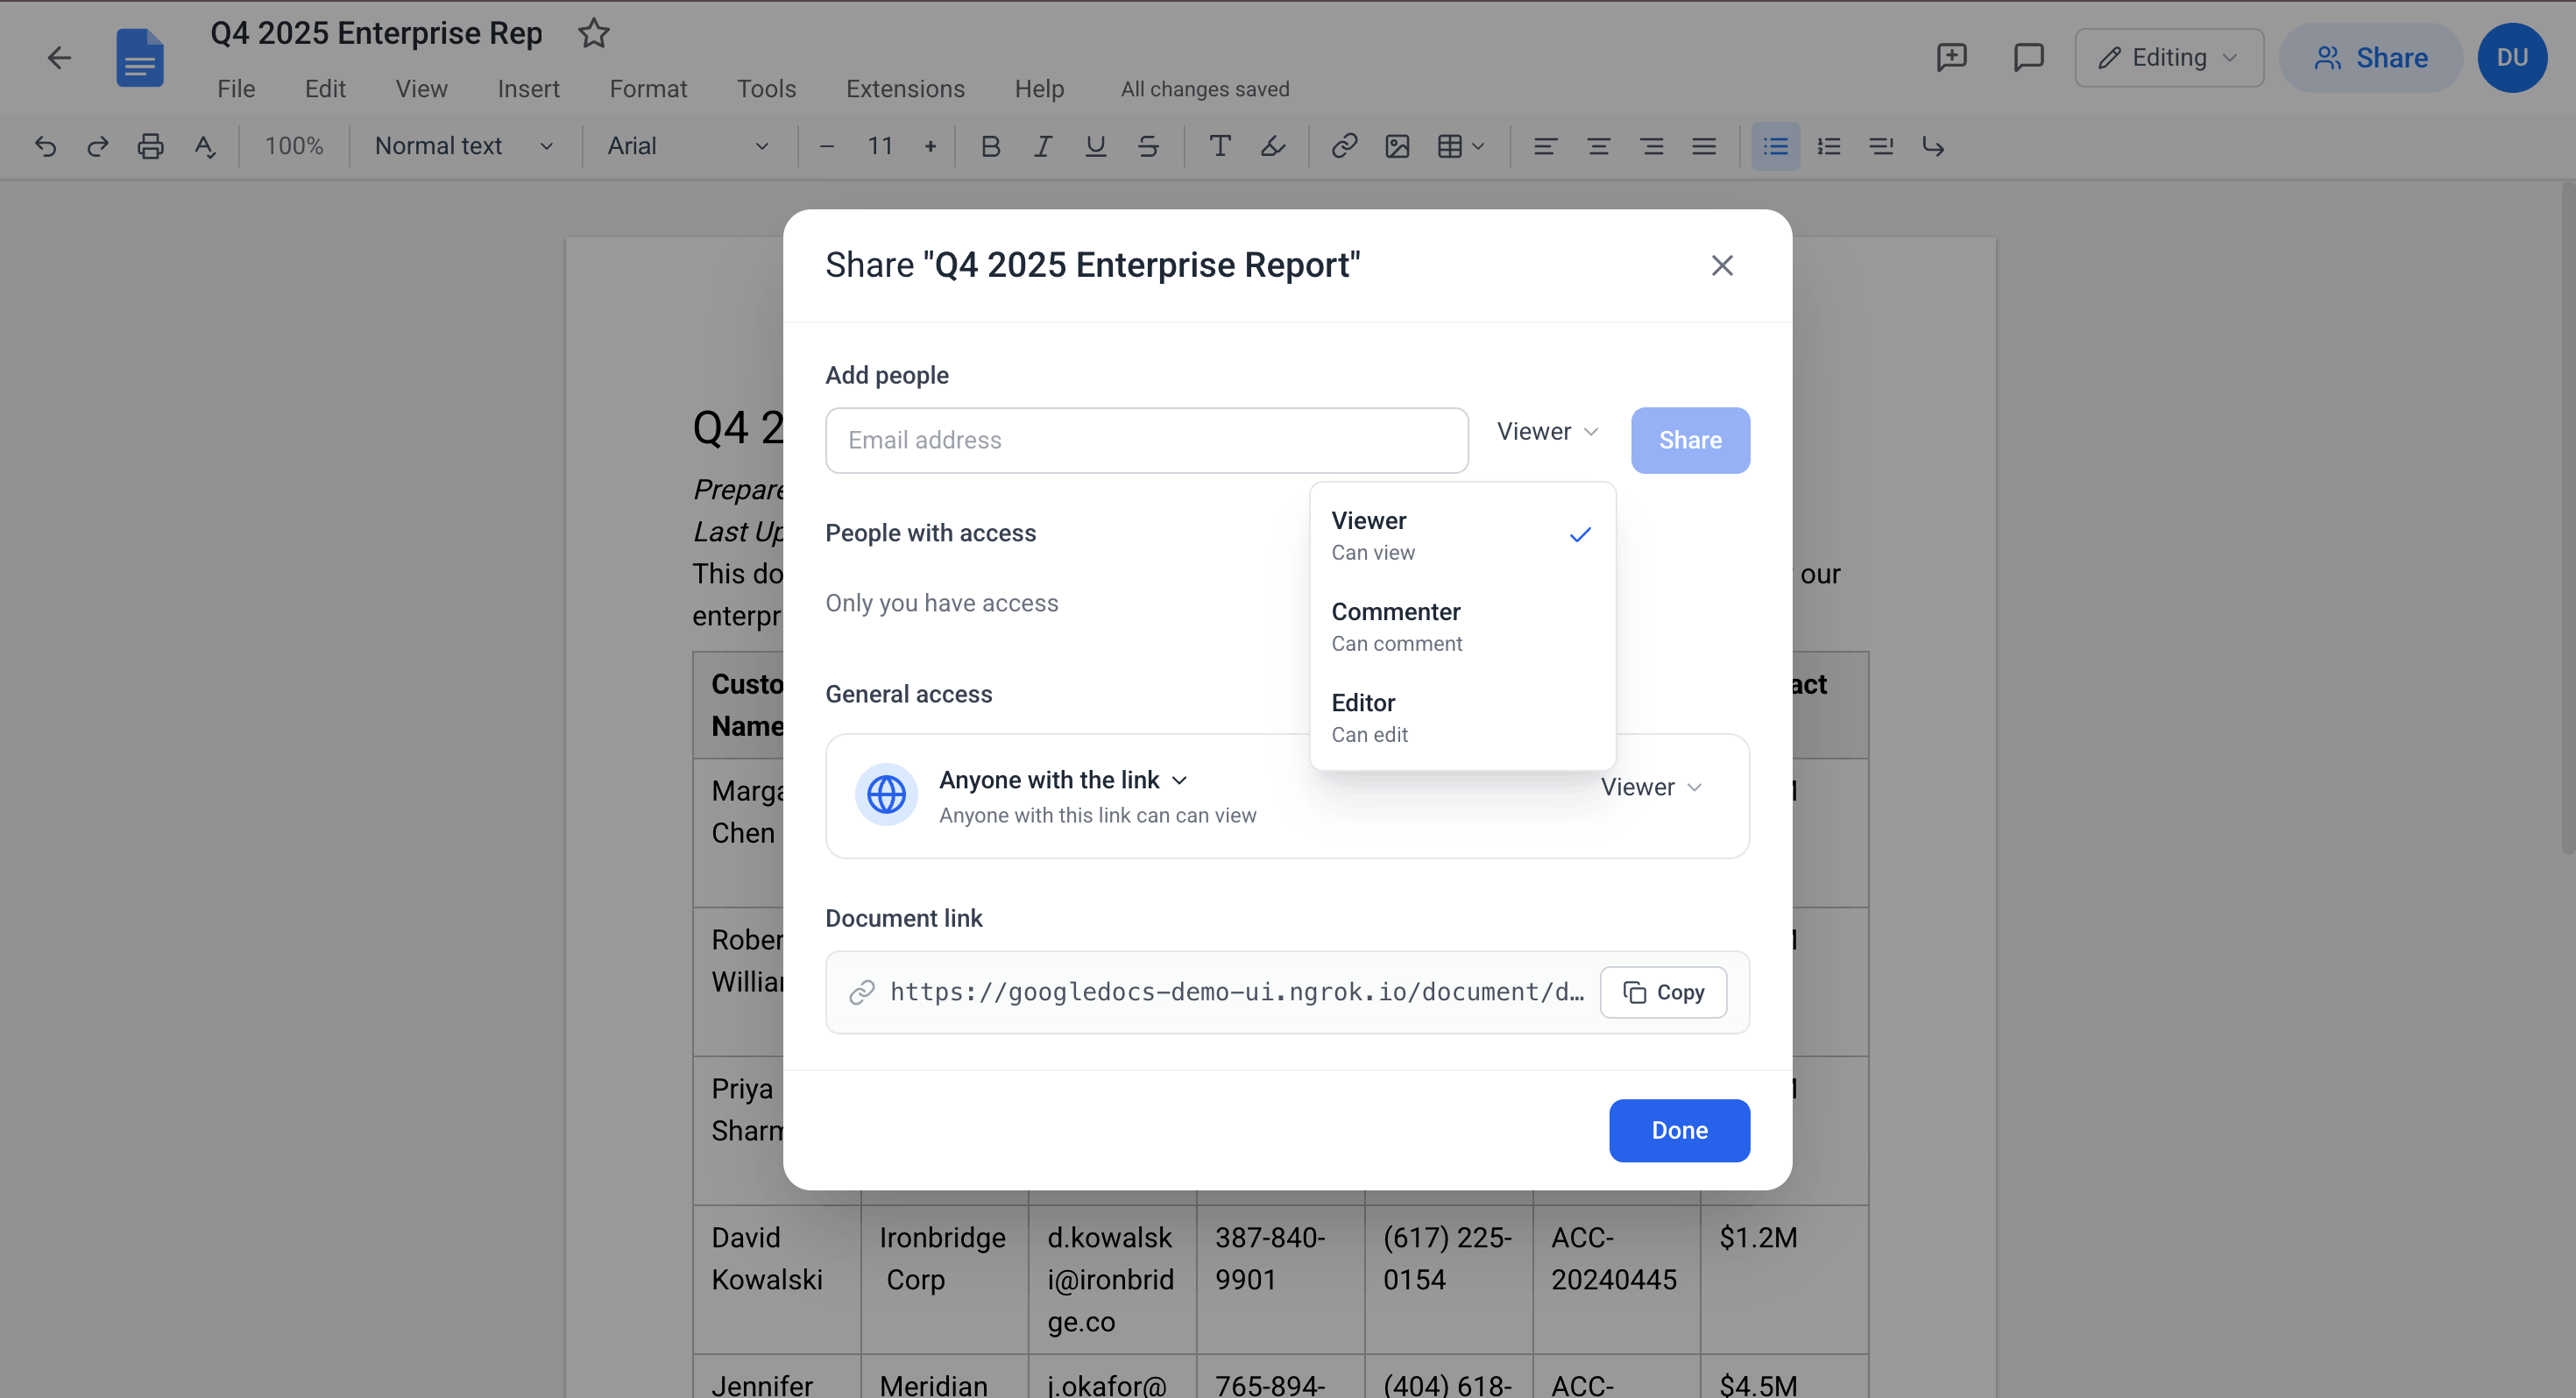Star the Q4 2025 Enterprise document

594,33
